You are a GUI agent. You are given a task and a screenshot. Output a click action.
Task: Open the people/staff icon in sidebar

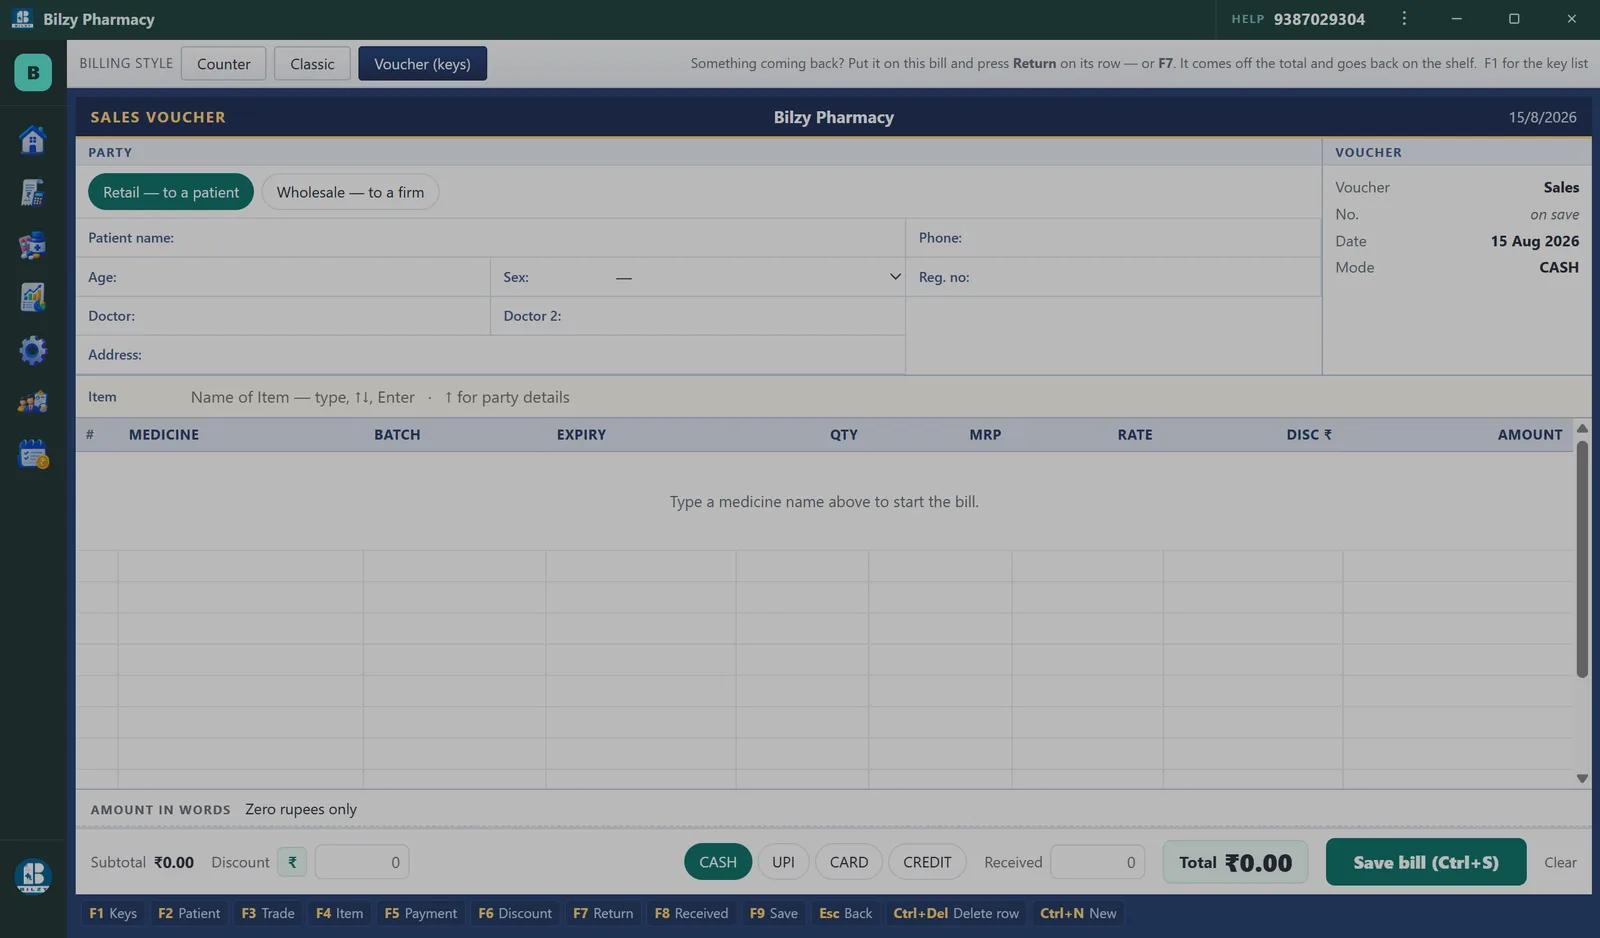33,402
